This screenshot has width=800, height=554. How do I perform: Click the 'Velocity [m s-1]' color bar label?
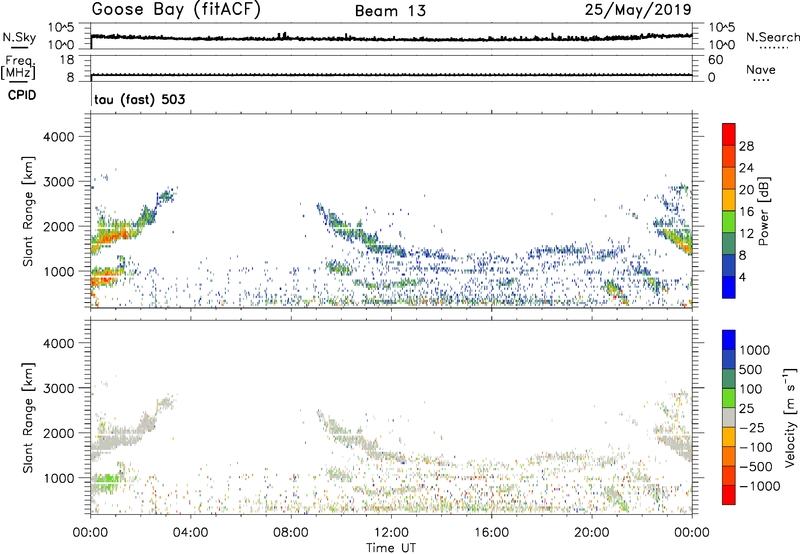790,417
